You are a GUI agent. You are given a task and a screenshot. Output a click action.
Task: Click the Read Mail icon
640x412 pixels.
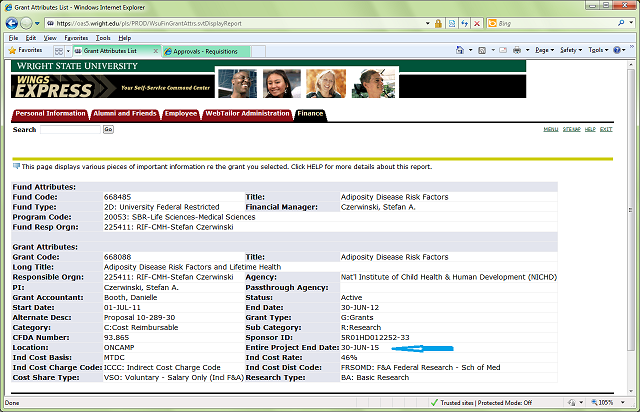(x=503, y=50)
